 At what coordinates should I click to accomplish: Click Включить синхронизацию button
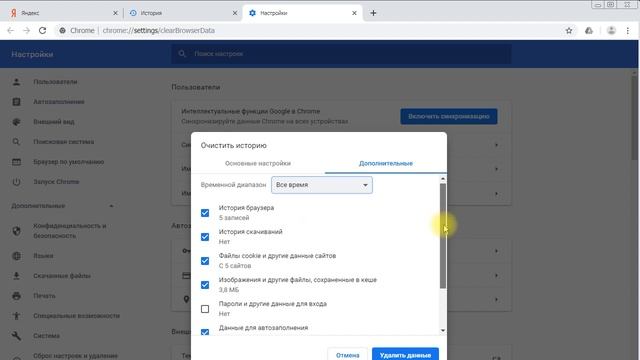pos(449,116)
